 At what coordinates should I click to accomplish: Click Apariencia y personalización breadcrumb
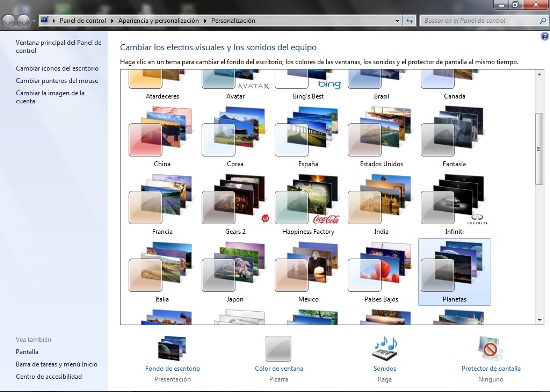tap(159, 21)
